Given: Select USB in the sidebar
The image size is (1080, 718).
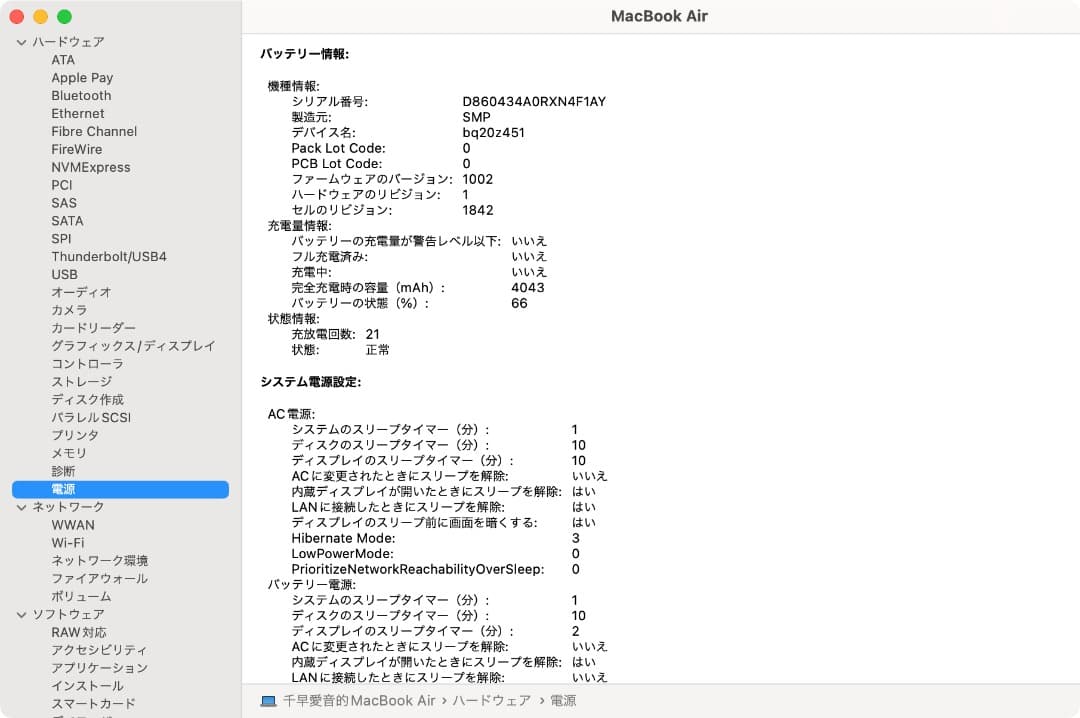Looking at the screenshot, I should point(65,274).
